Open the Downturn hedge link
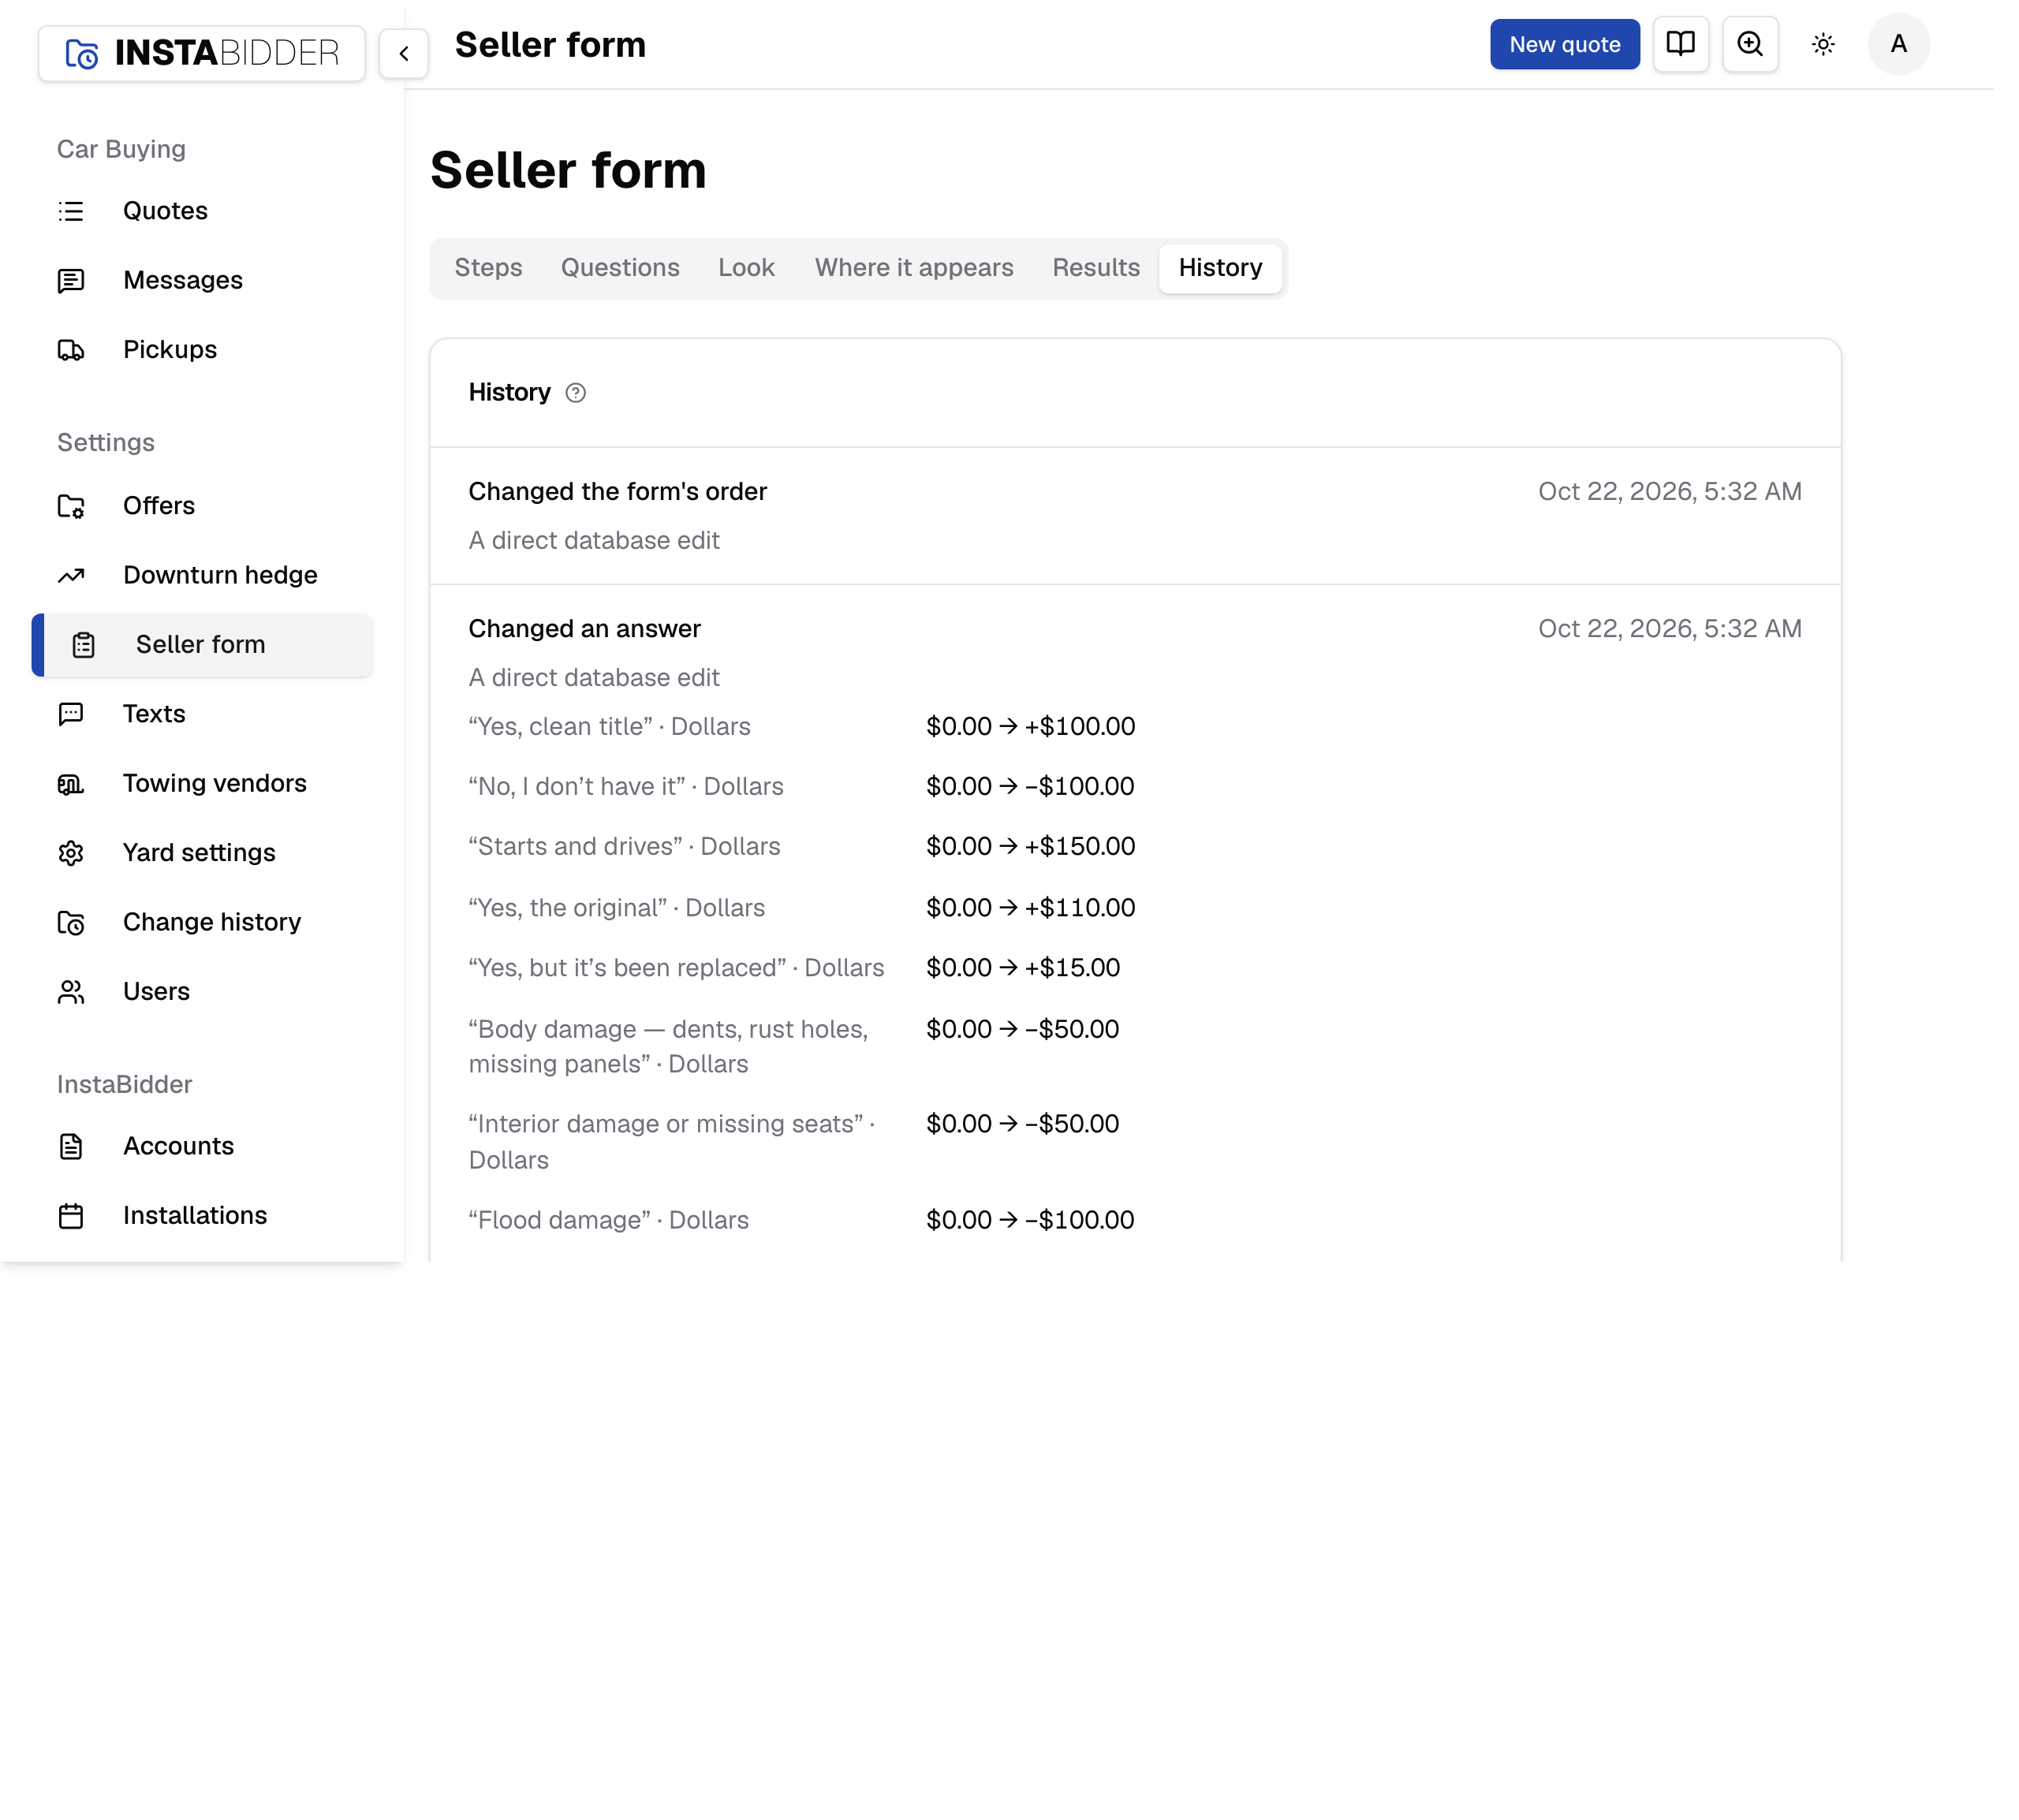This screenshot has width=2019, height=1820. (x=220, y=575)
